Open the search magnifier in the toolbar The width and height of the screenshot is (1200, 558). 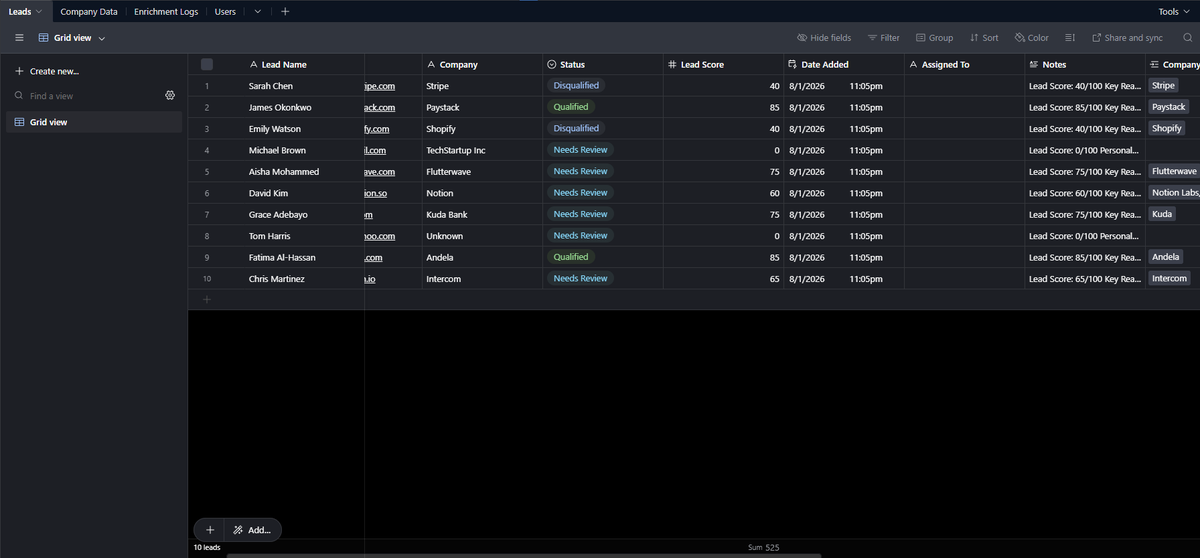[1187, 38]
